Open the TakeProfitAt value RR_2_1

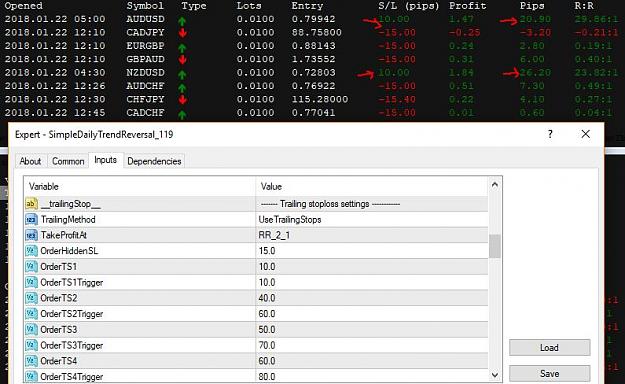[x=274, y=235]
